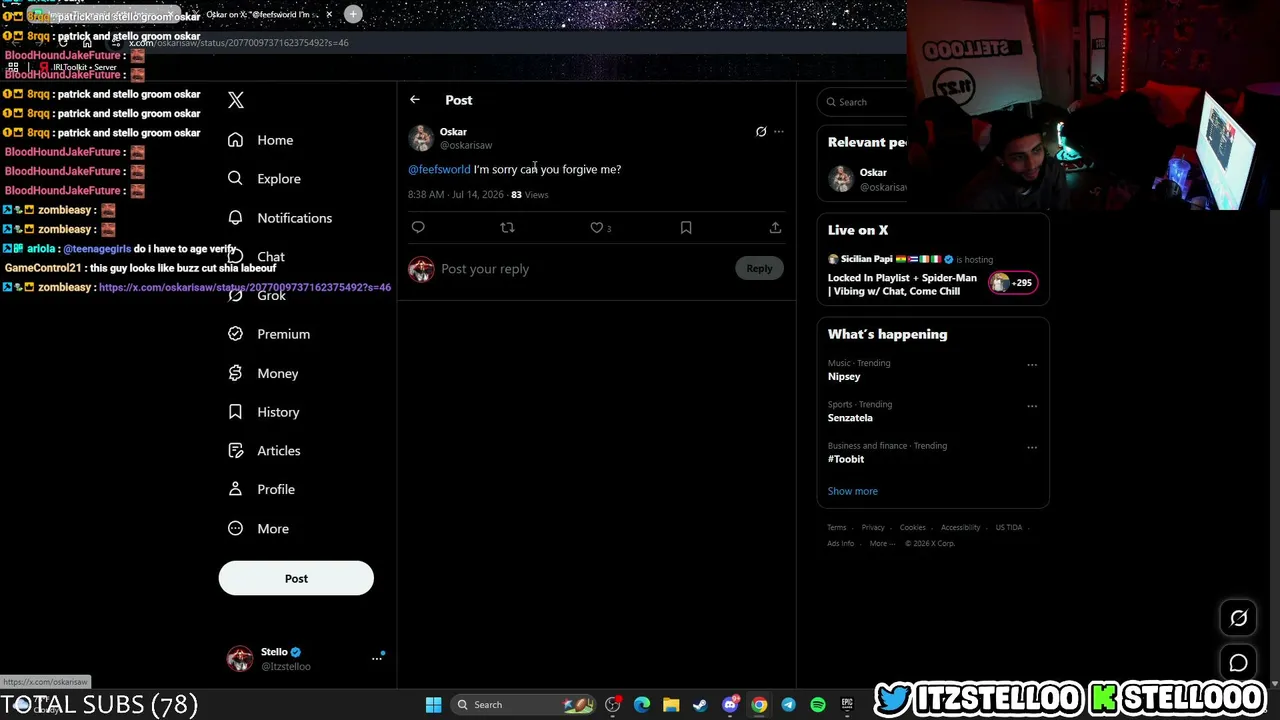Click the X logo in the sidebar

pos(236,100)
